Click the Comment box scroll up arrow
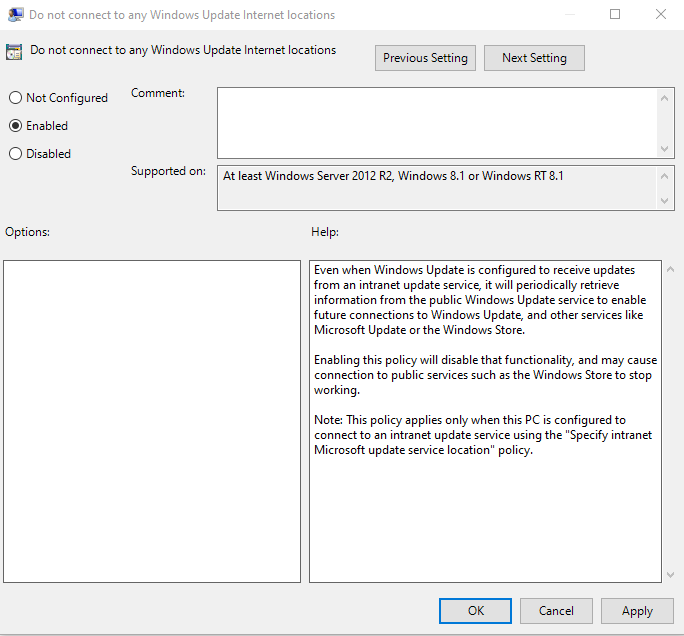 (664, 98)
